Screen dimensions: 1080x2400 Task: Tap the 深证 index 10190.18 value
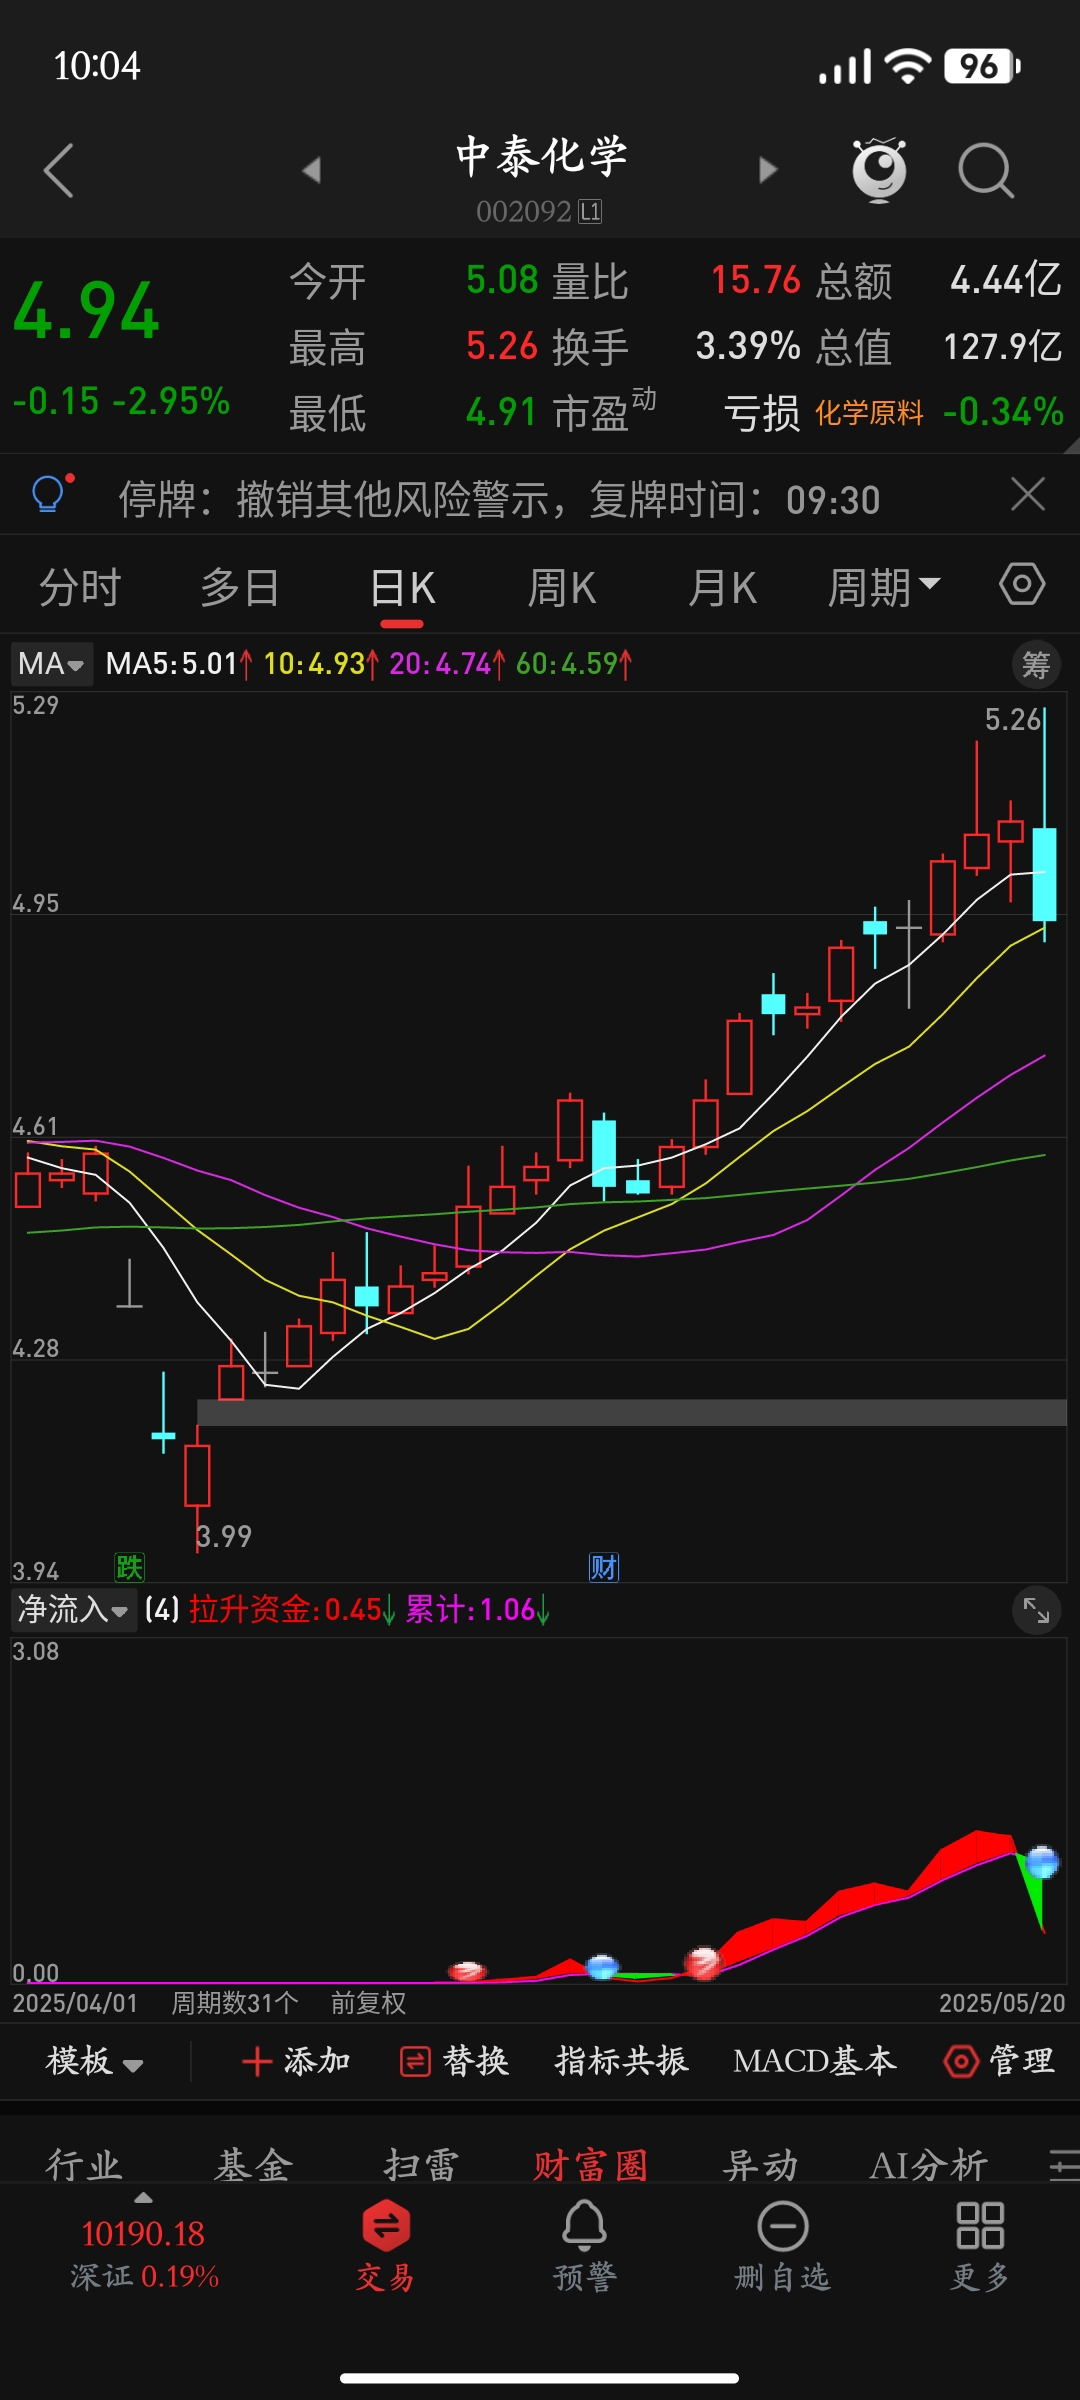click(143, 2233)
